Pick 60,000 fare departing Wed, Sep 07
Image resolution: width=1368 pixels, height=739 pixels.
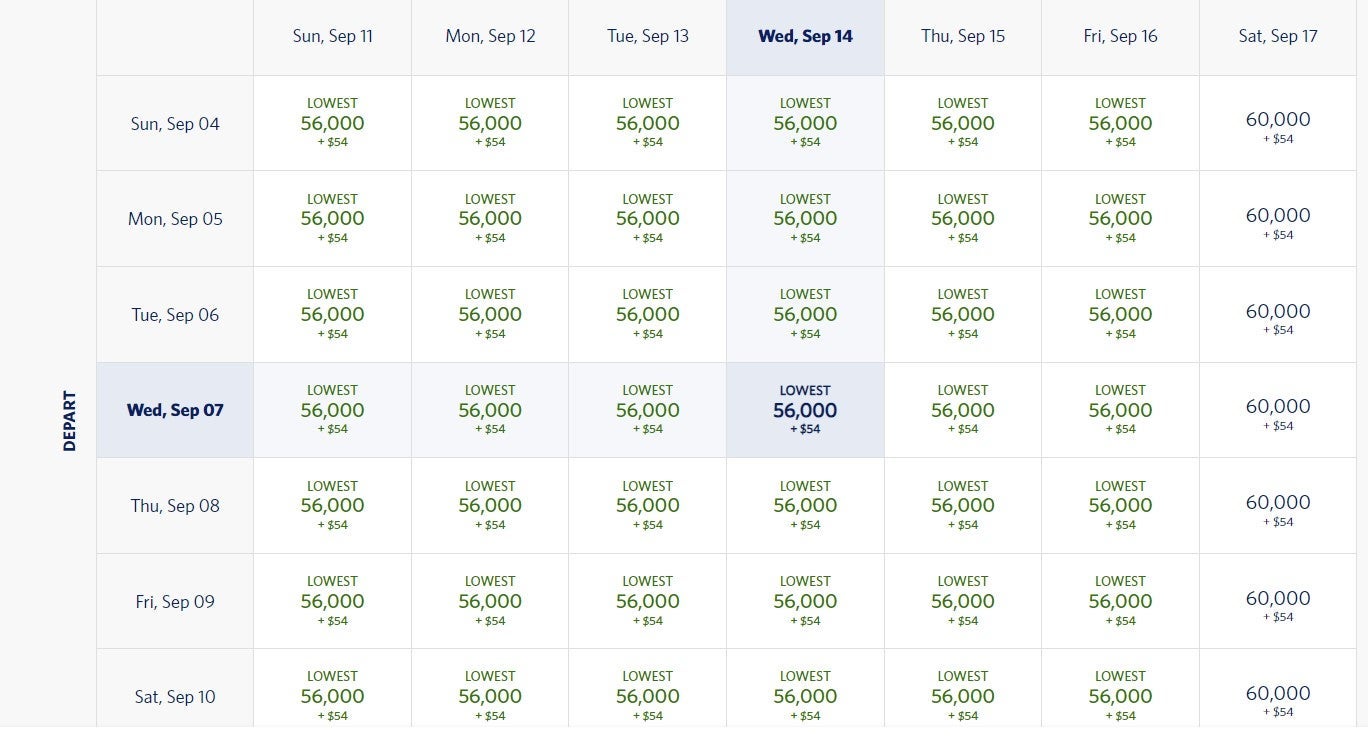(x=1278, y=410)
